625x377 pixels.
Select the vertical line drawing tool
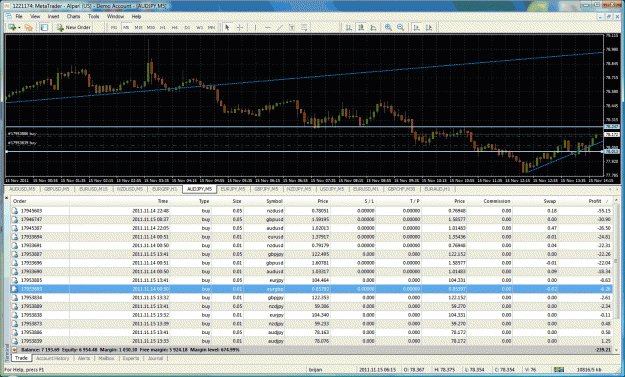pyautogui.click(x=255, y=27)
